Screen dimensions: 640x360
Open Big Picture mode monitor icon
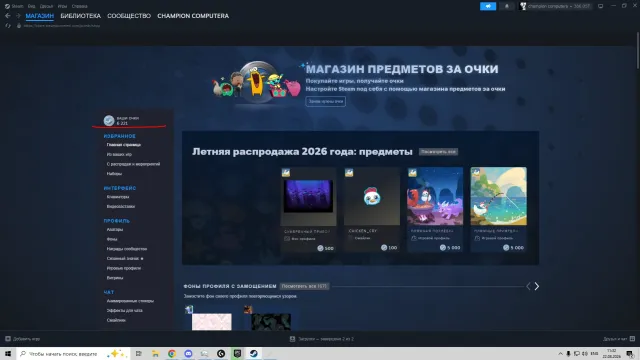[x=600, y=6]
